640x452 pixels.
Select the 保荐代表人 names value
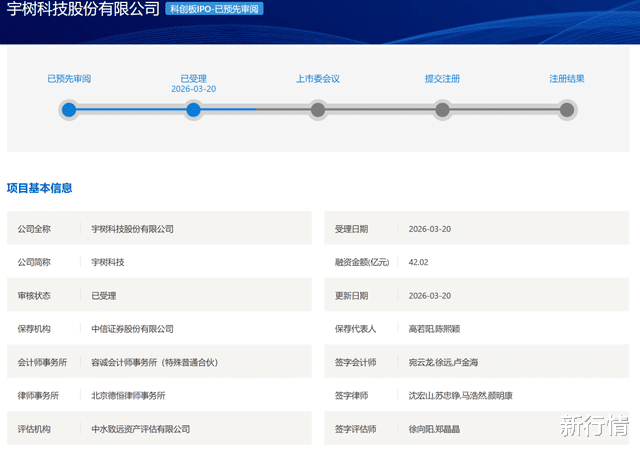coord(434,329)
